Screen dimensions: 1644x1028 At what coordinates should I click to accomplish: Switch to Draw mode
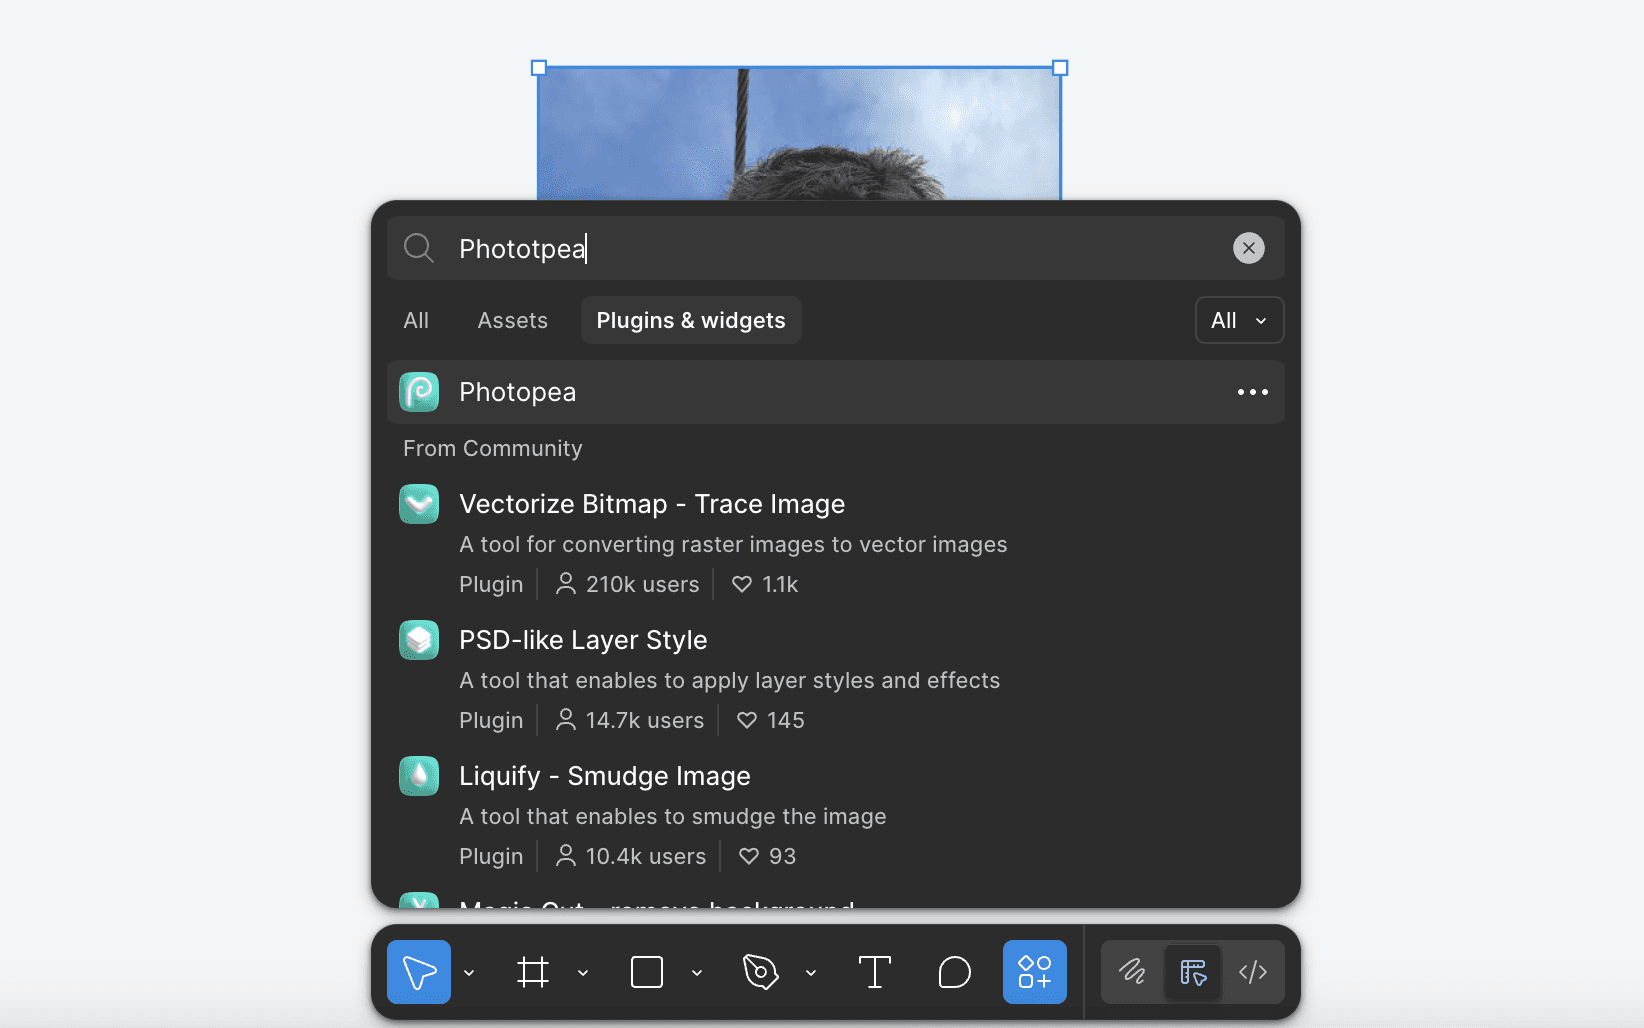click(x=1133, y=972)
